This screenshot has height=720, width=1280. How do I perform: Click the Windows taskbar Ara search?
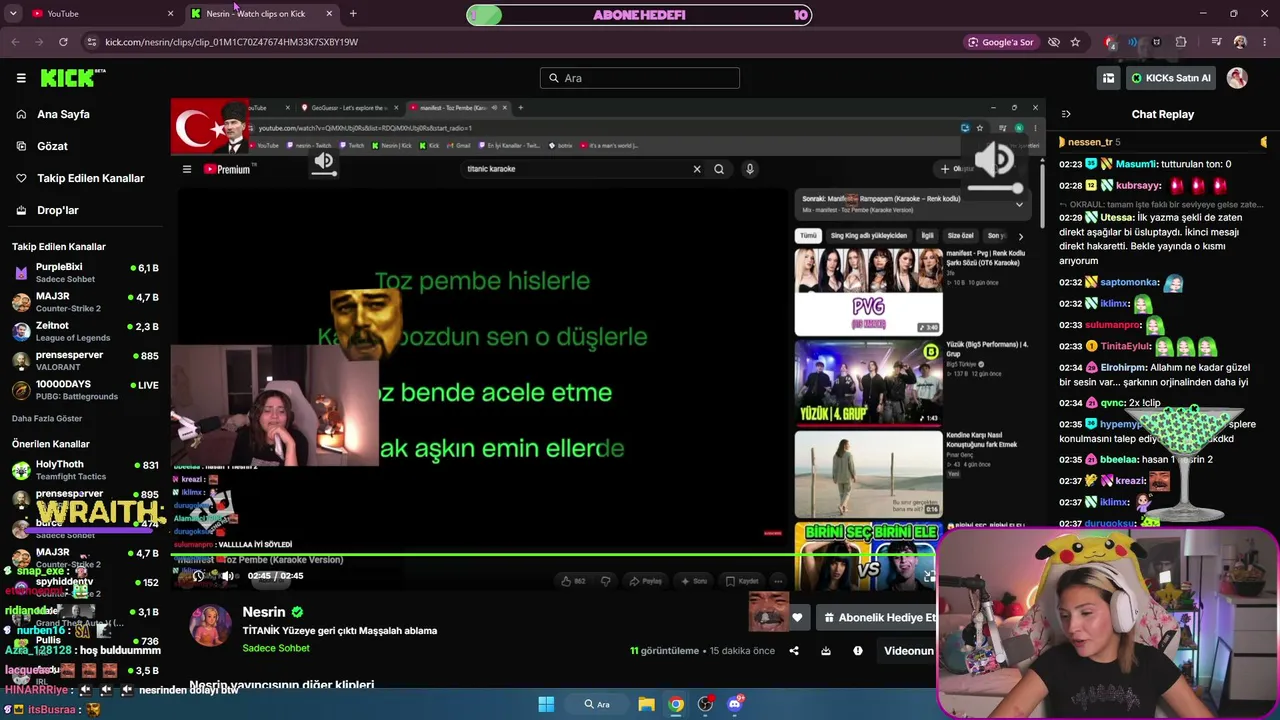(596, 704)
